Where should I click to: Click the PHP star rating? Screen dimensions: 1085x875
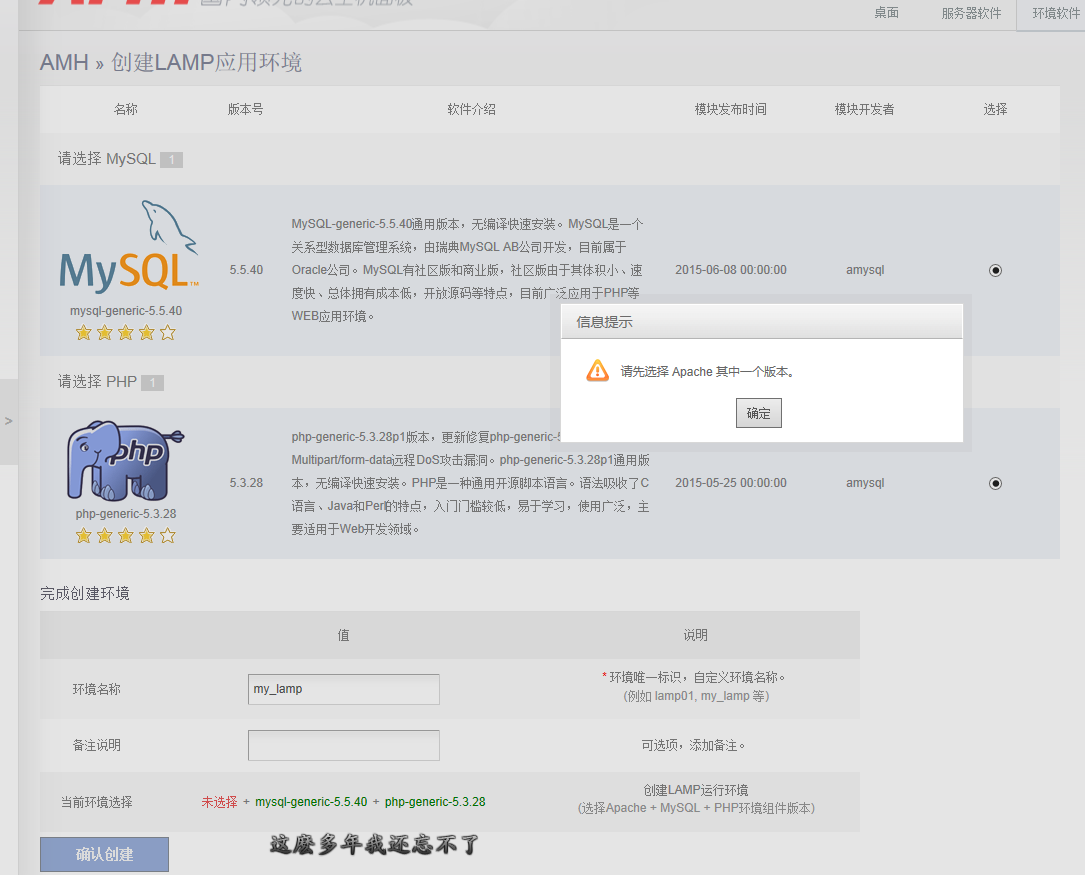126,536
